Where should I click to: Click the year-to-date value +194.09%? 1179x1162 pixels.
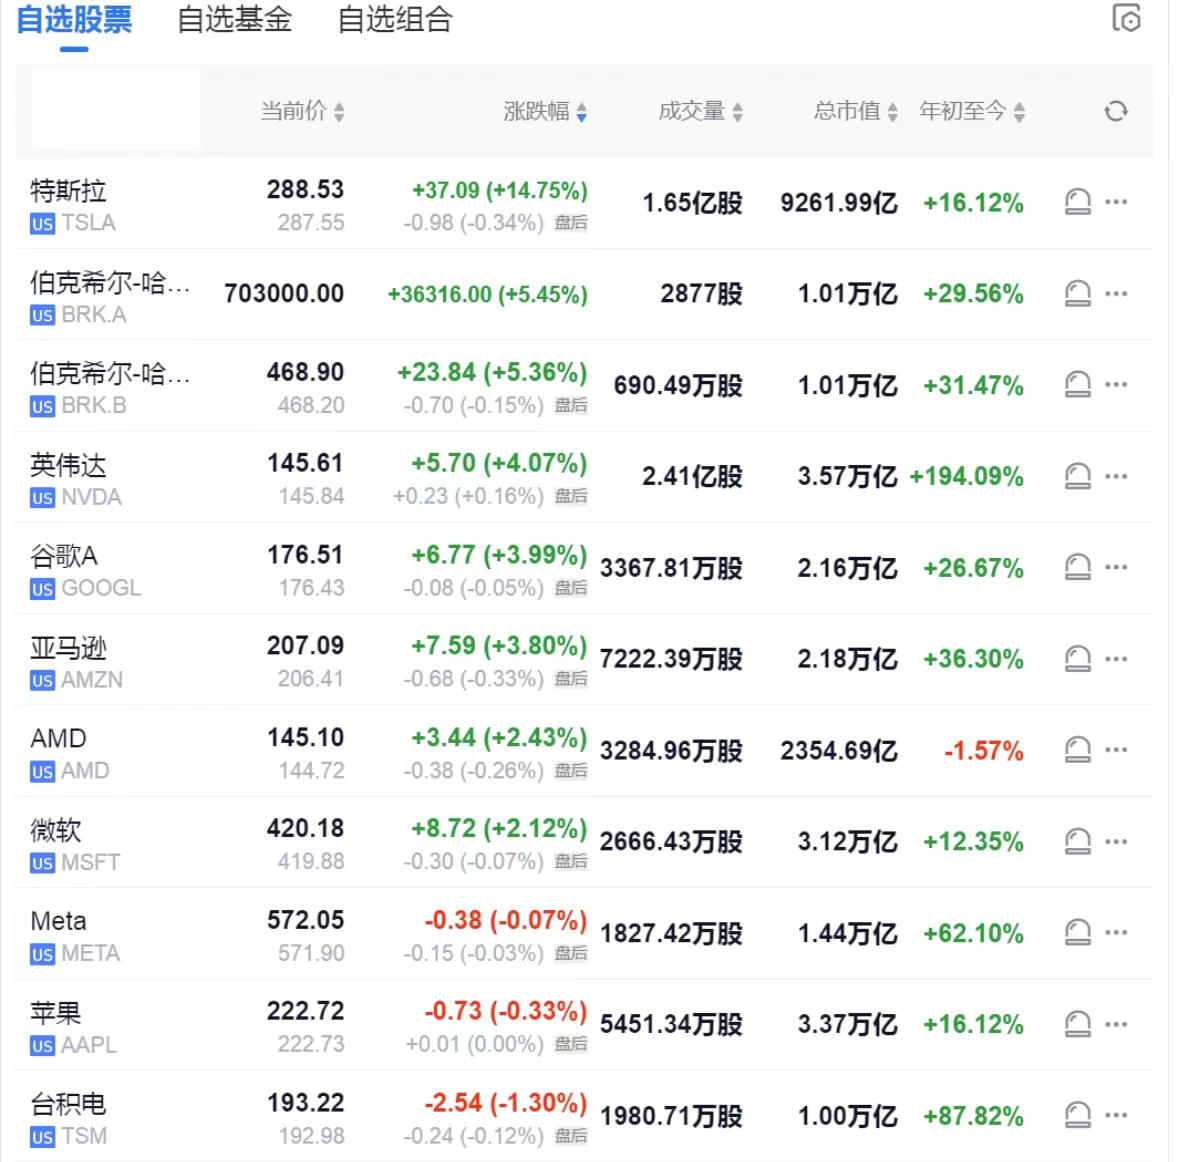click(966, 476)
